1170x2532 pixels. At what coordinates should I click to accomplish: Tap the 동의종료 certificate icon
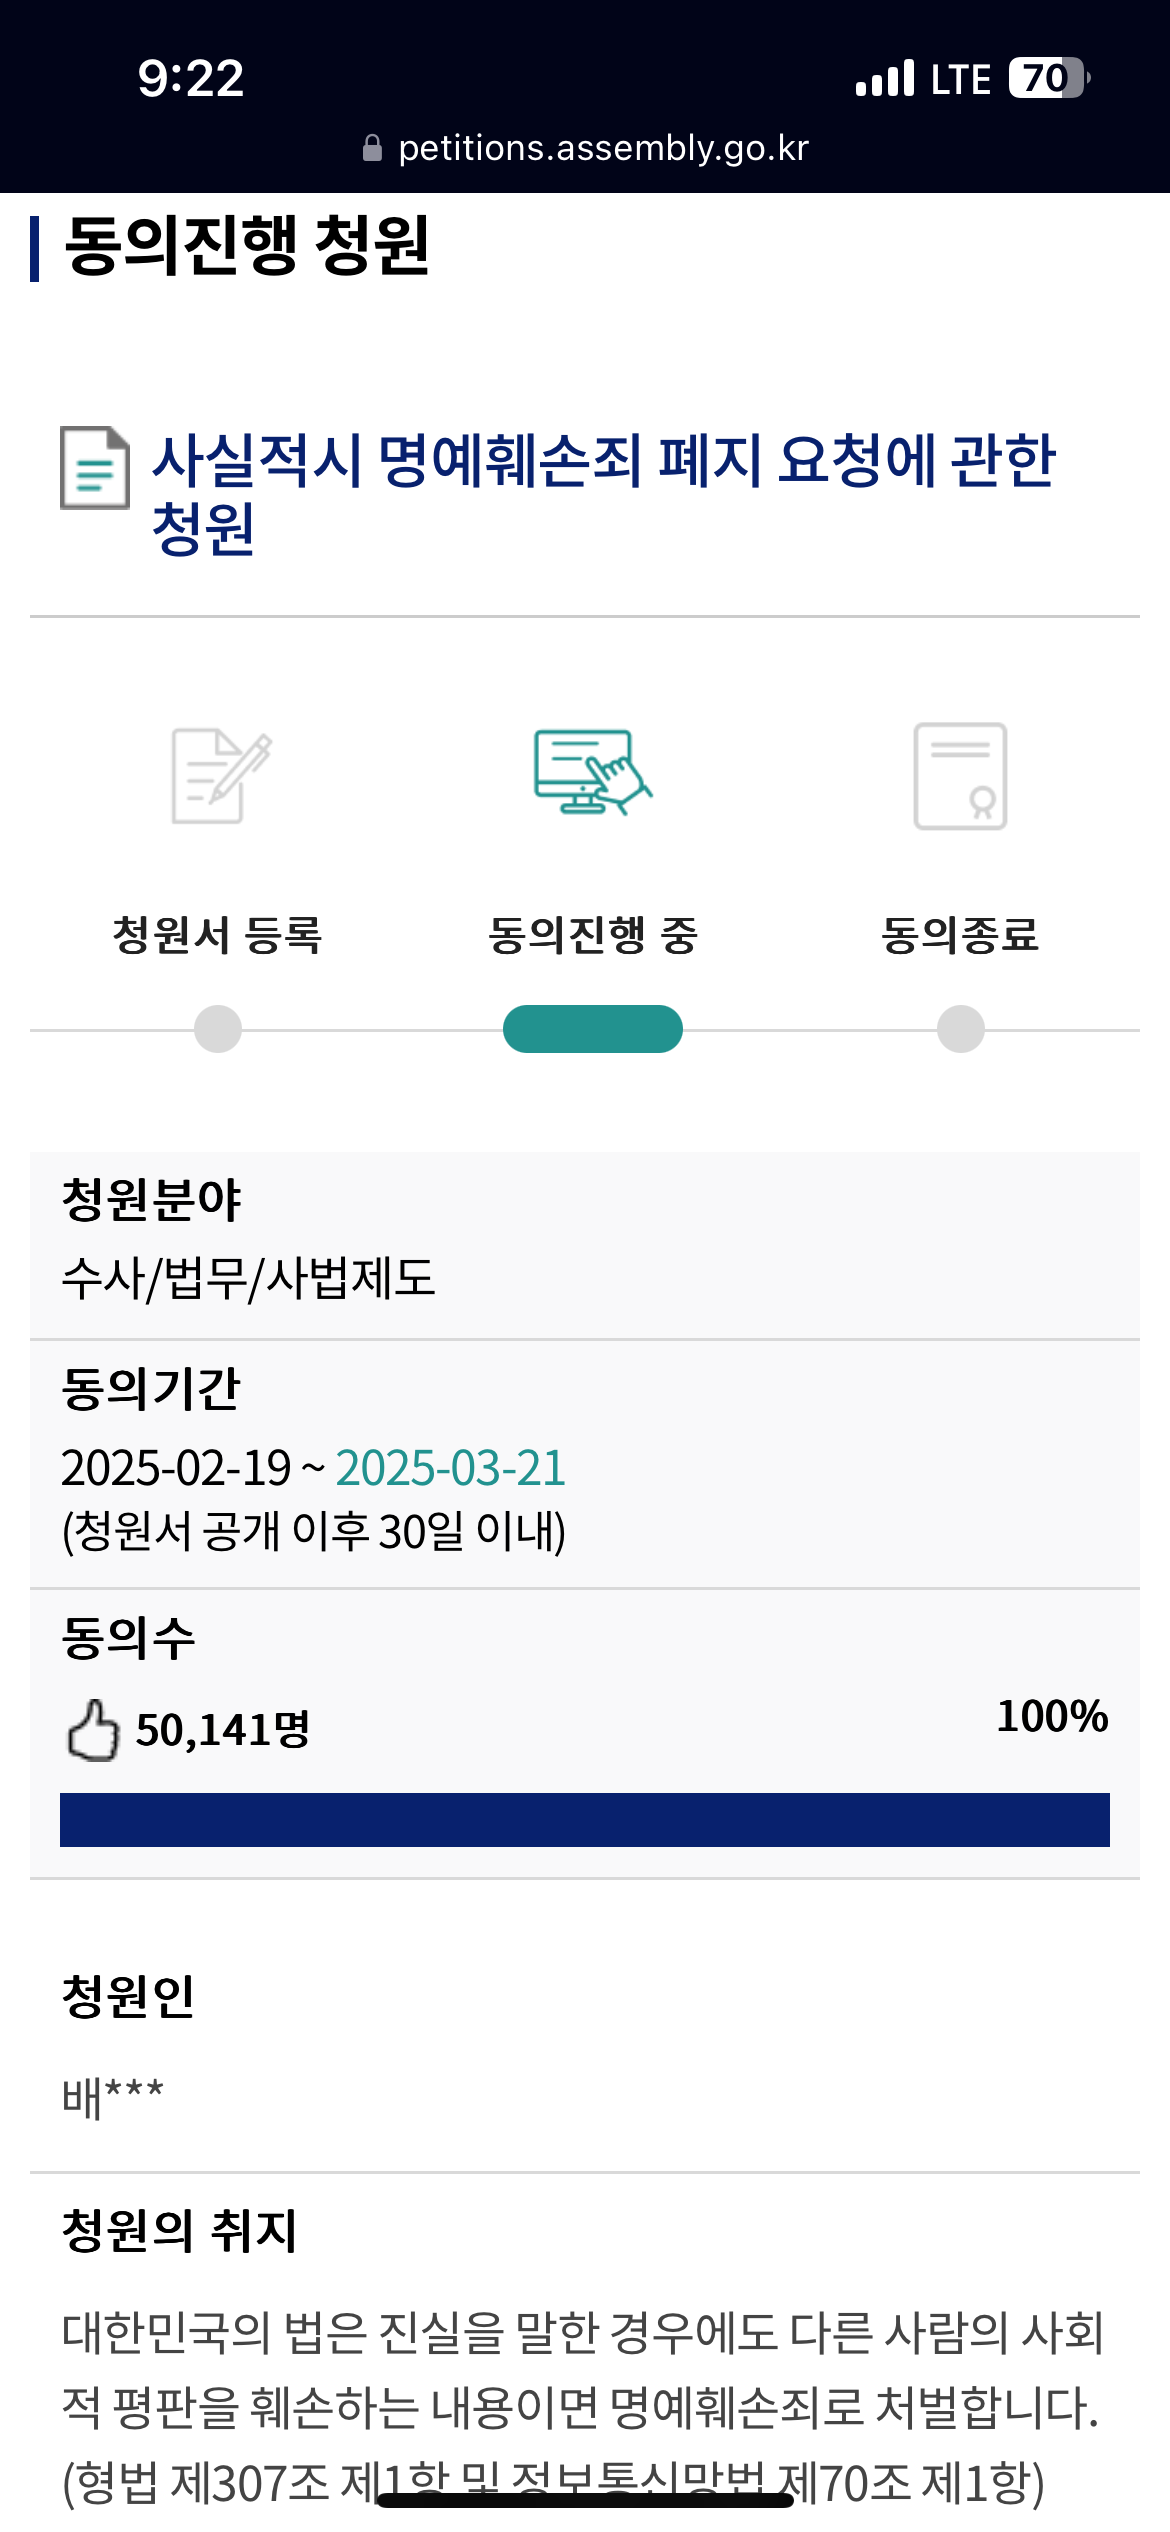[x=960, y=776]
